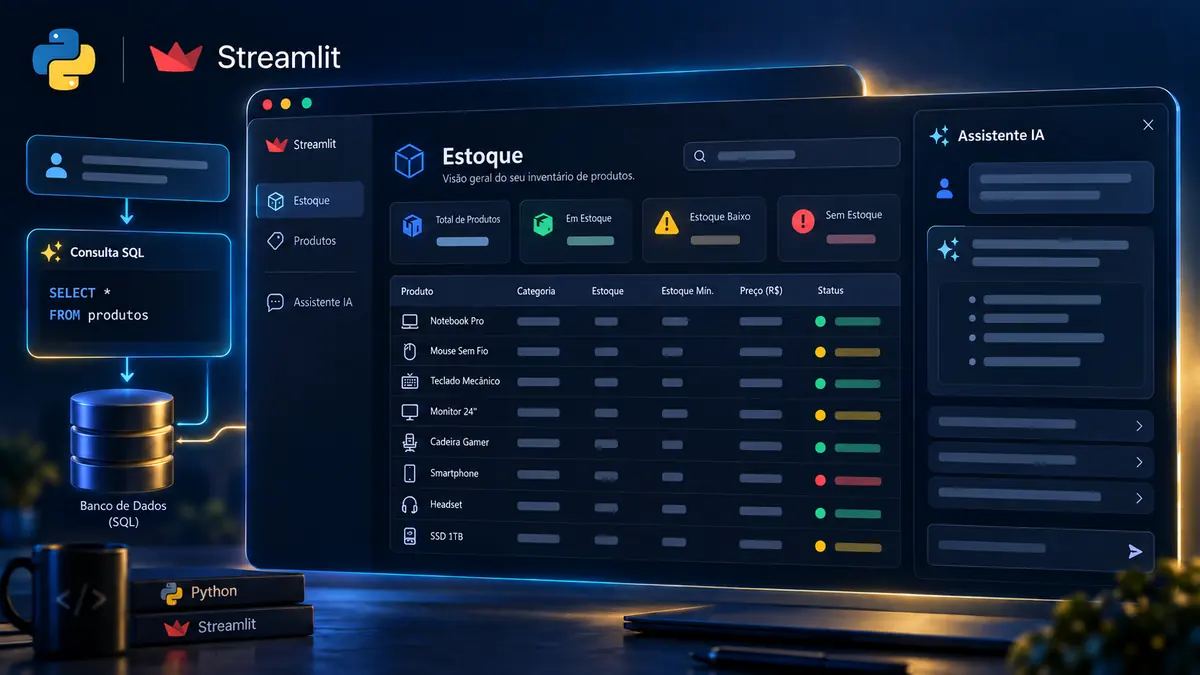Click the sparkle icon next to the Assistente IA title
This screenshot has height=675, width=1200.
[x=939, y=136]
